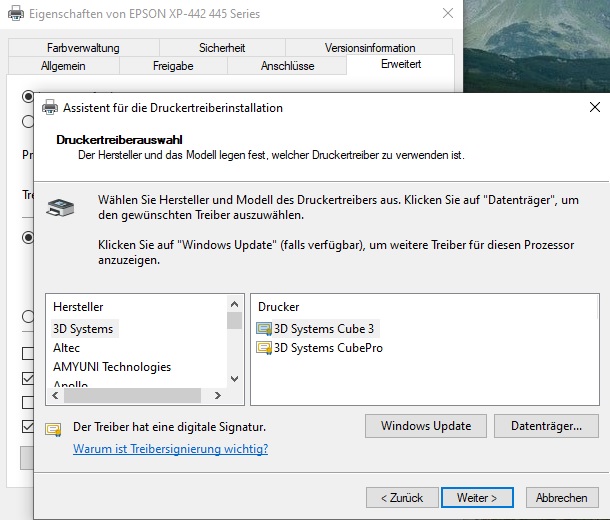This screenshot has width=610, height=520.
Task: Select the Erweitert tab
Action: 401,64
